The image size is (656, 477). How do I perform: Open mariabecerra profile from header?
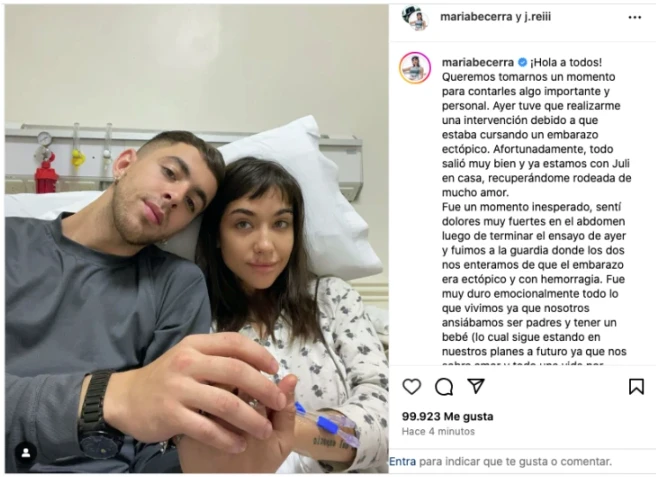(x=476, y=17)
